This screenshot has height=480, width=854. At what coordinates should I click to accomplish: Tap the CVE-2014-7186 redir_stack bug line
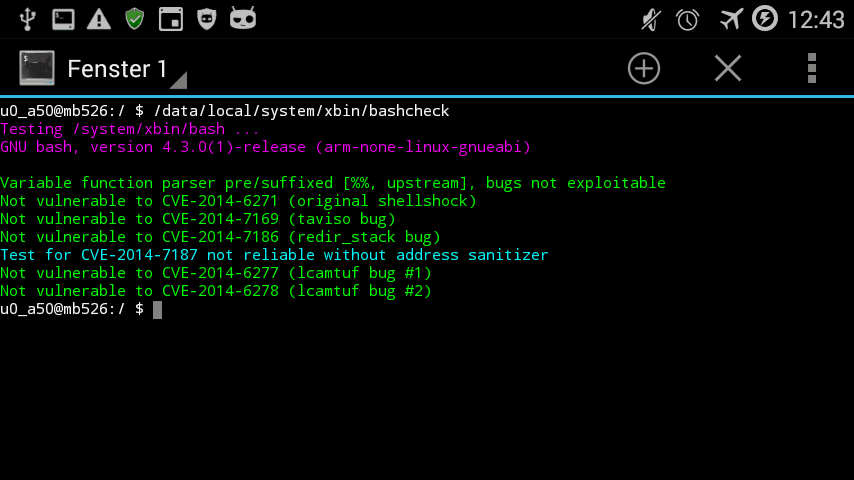tap(220, 237)
